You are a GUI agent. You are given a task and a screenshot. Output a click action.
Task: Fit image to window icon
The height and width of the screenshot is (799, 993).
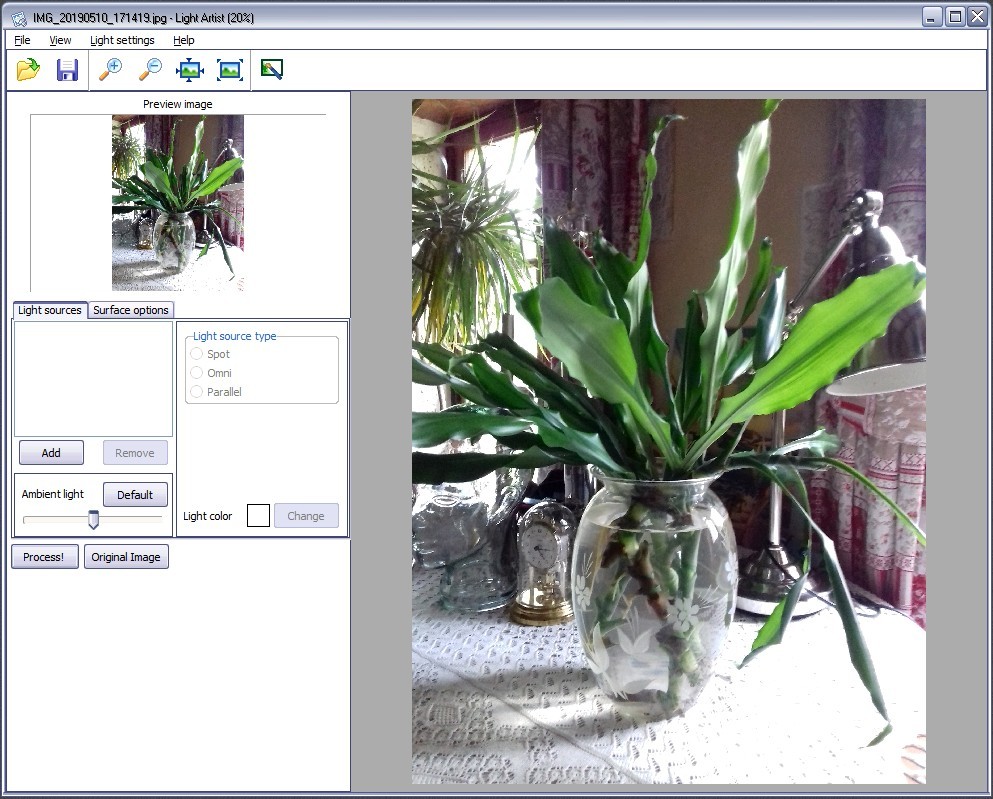[190, 70]
